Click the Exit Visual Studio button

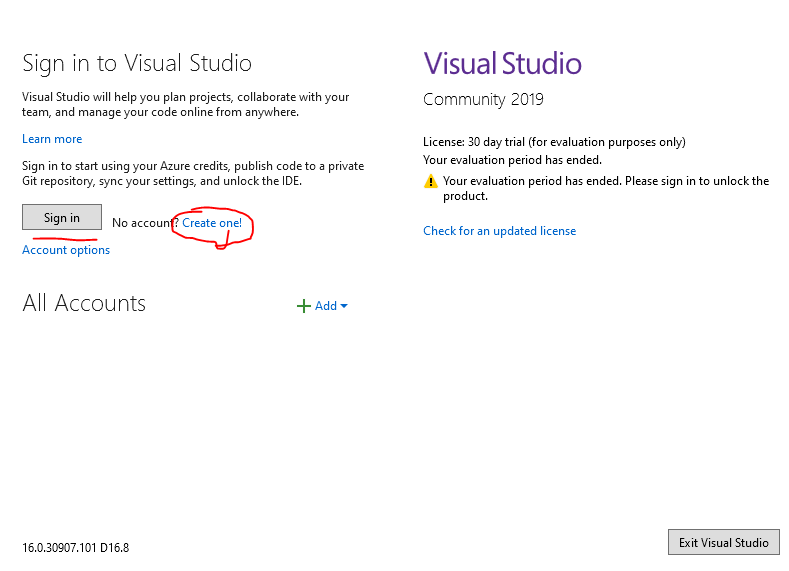(724, 542)
